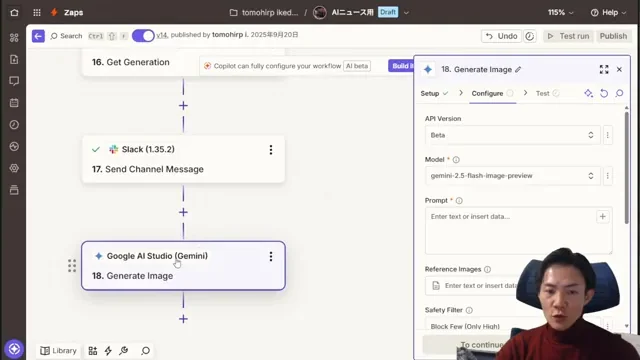
Task: Click the tools wrench icon in bottom toolbar
Action: [124, 351]
